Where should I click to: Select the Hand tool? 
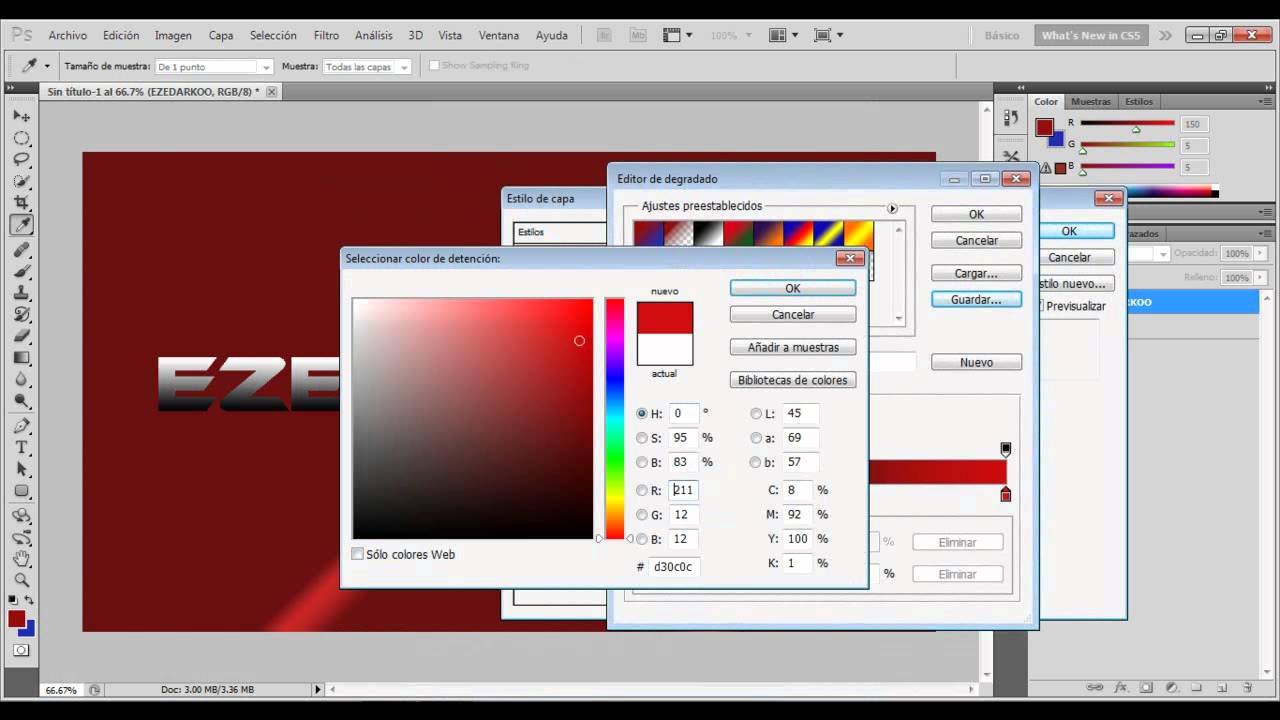click(21, 559)
